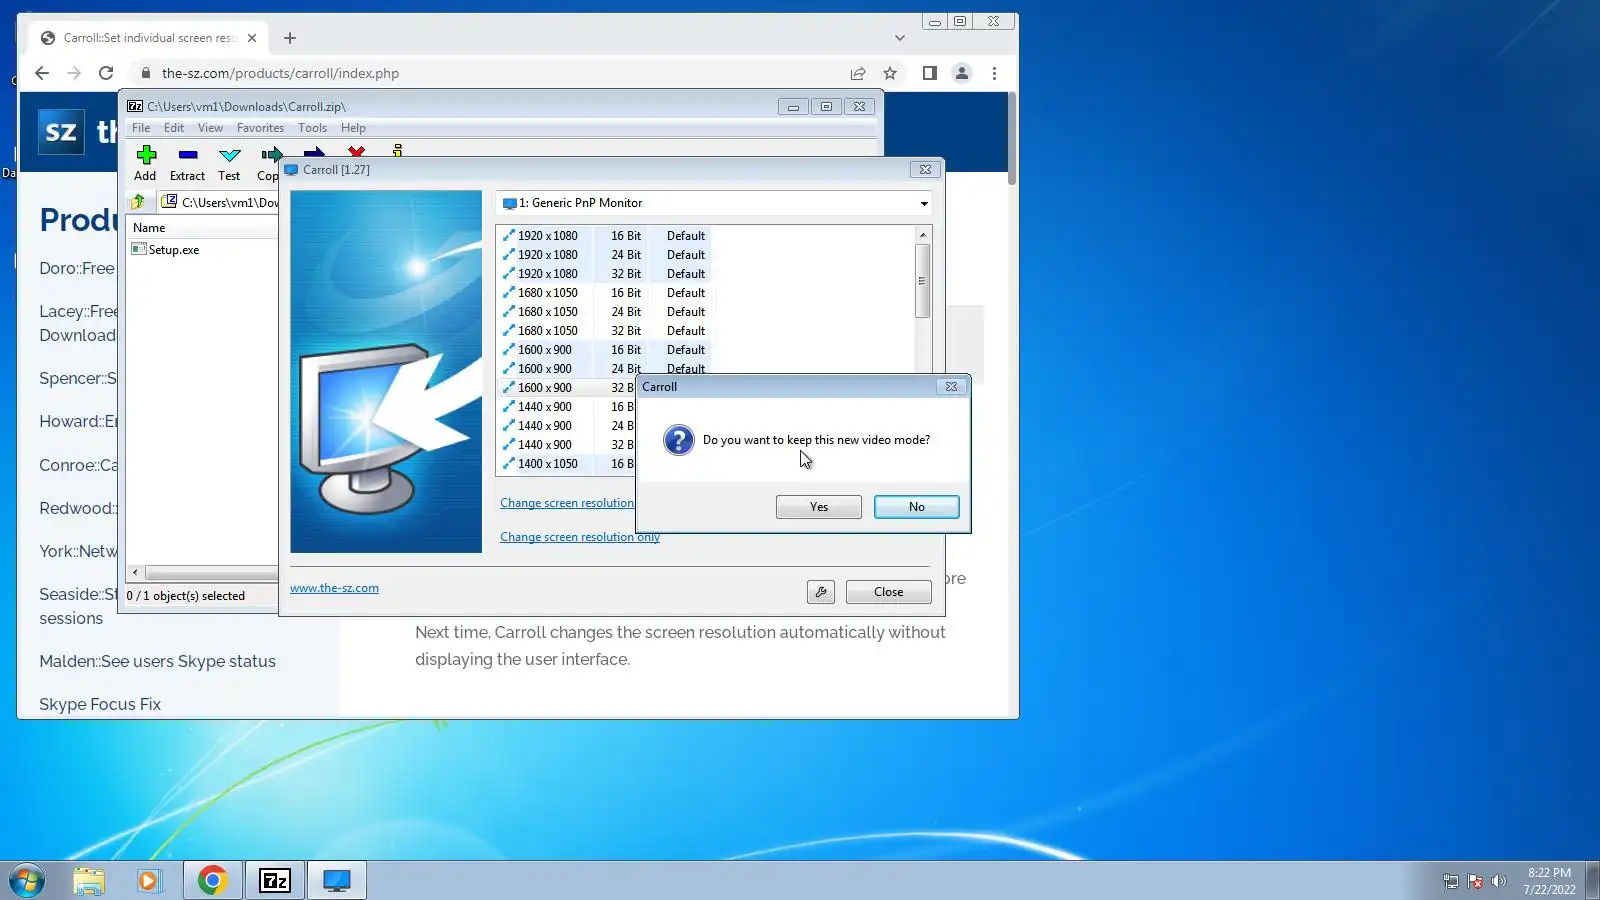This screenshot has height=900, width=1600.
Task: View site information padlock icon
Action: coord(146,73)
